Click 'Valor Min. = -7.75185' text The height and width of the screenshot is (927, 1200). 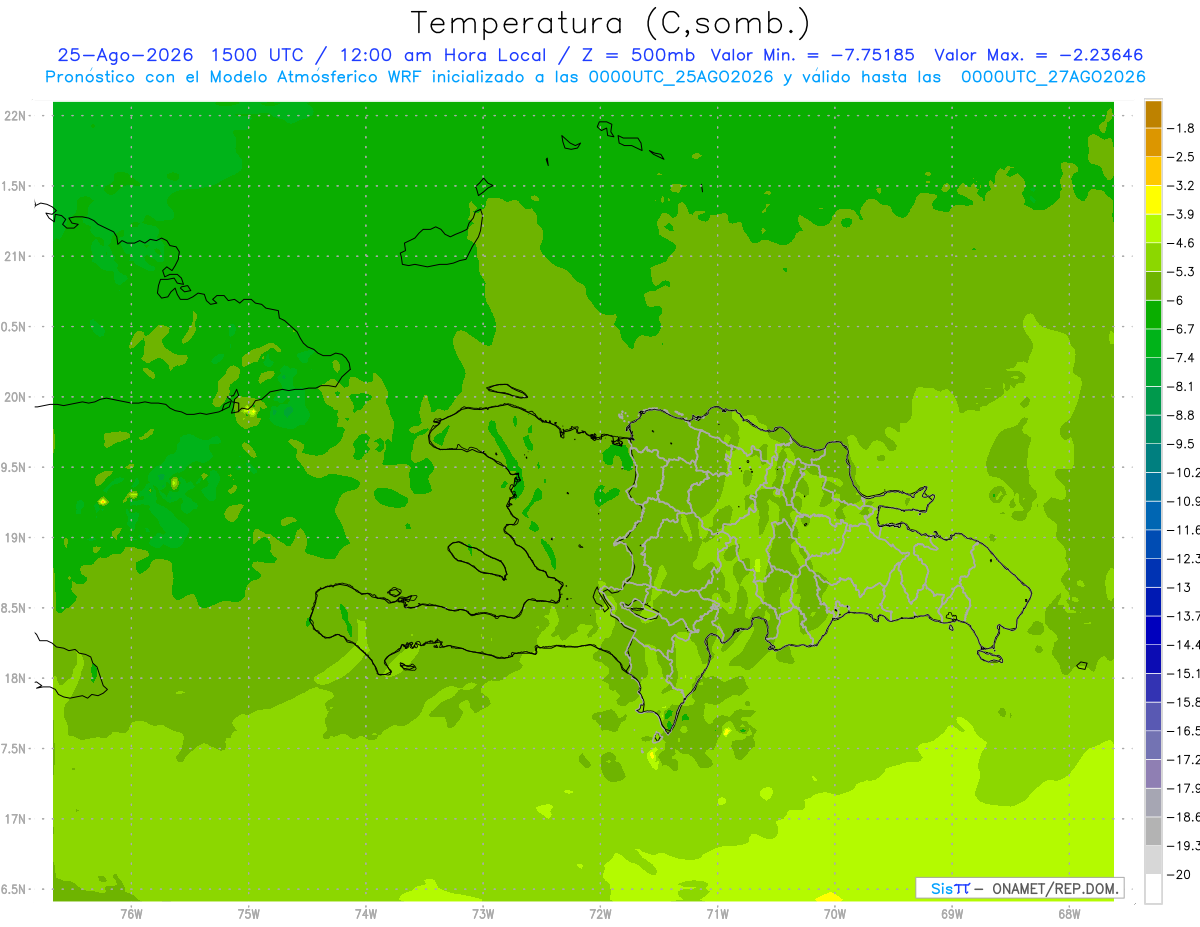[812, 55]
